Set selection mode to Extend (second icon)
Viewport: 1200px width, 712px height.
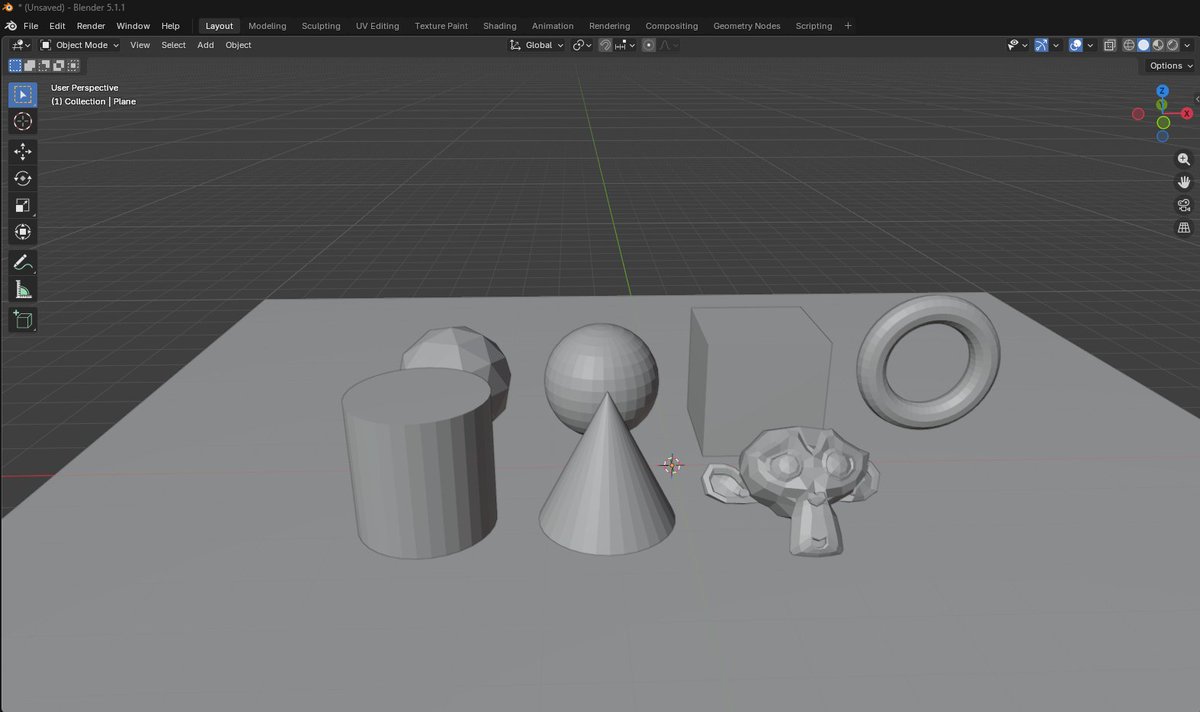click(30, 66)
